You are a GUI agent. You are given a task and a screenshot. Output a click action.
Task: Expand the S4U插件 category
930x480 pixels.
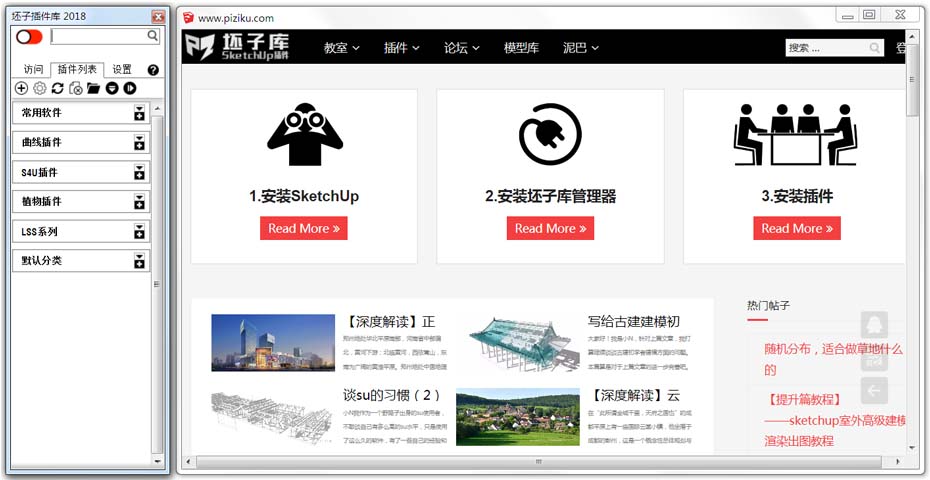(x=140, y=172)
